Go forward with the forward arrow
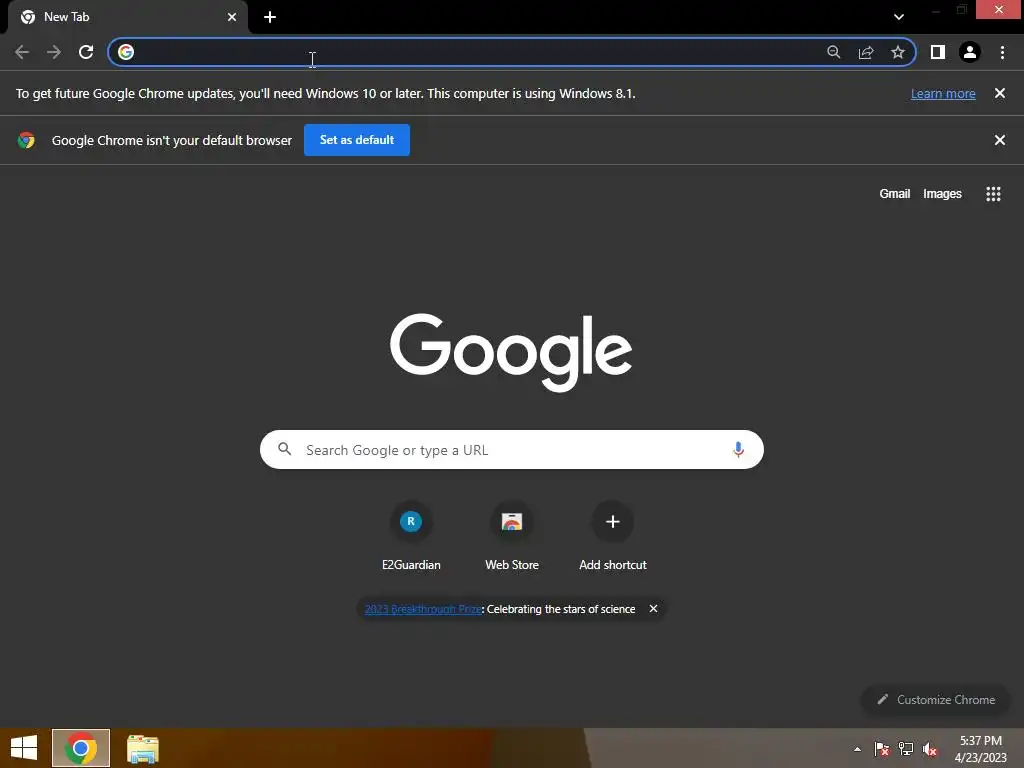Viewport: 1024px width, 768px height. [54, 52]
